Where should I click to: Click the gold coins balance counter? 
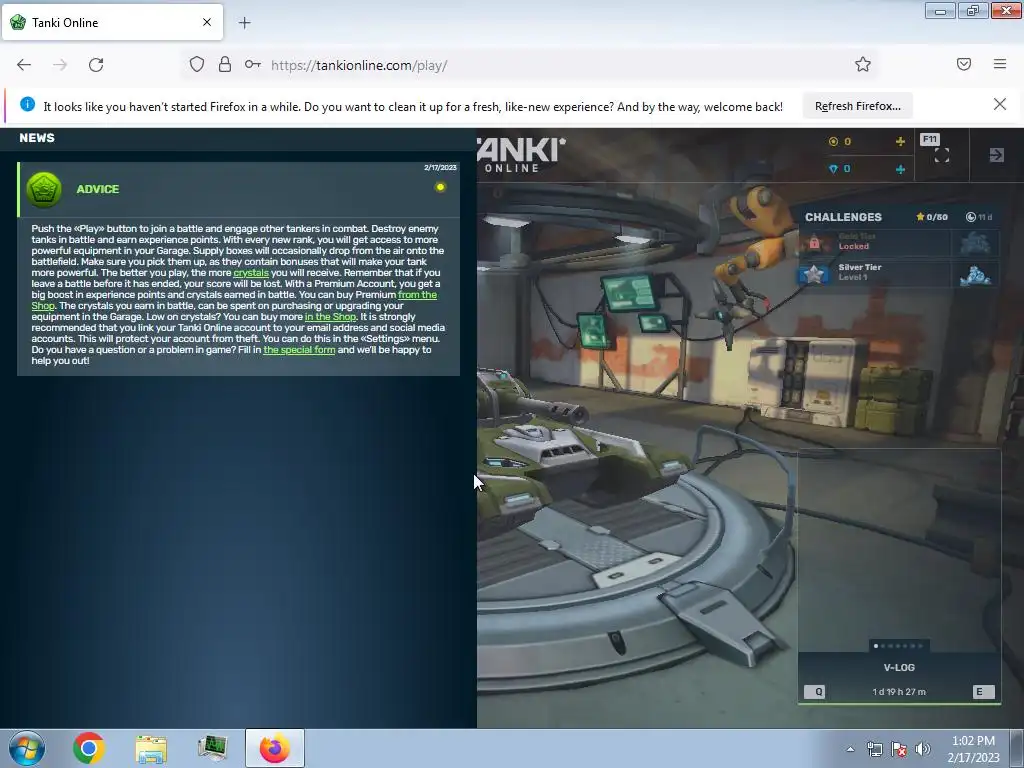[840, 142]
